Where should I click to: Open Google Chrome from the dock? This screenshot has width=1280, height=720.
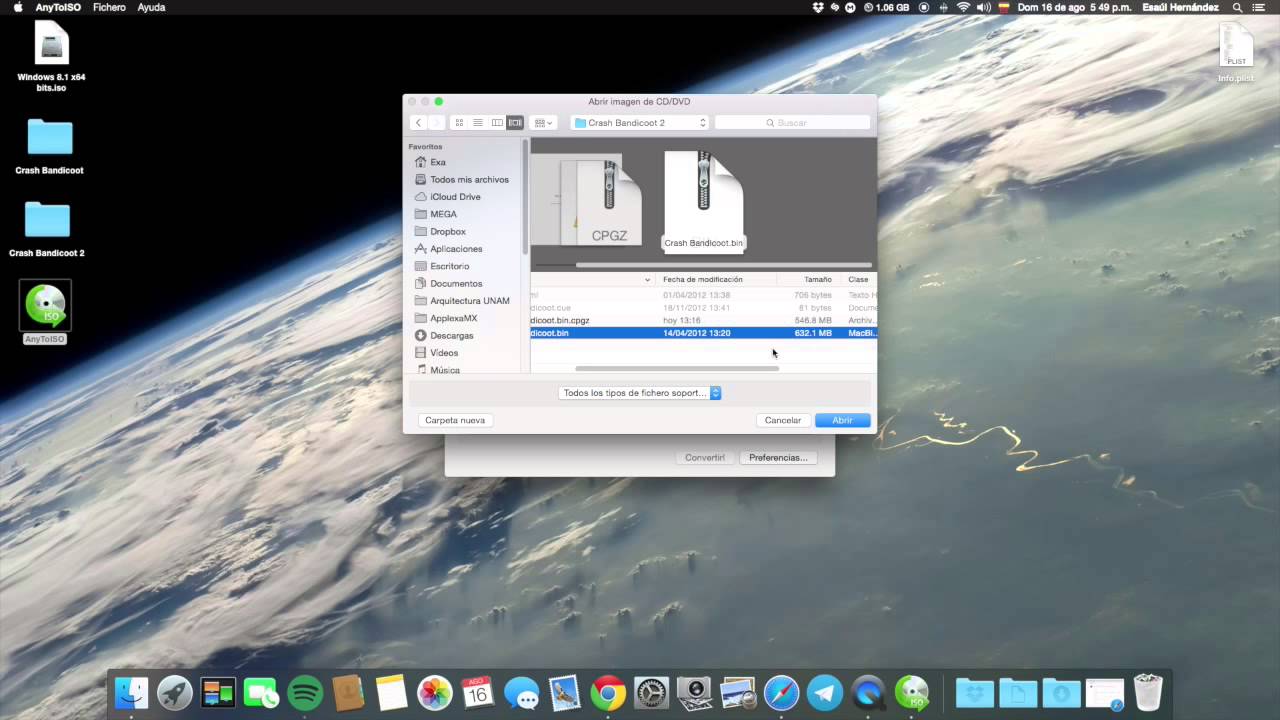(x=608, y=693)
